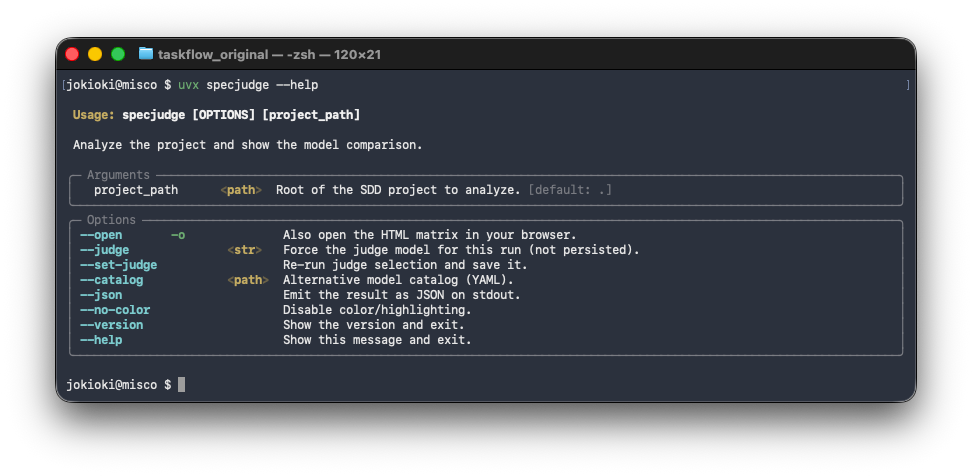
Task: Click the --catalog option text
Action: click(112, 280)
